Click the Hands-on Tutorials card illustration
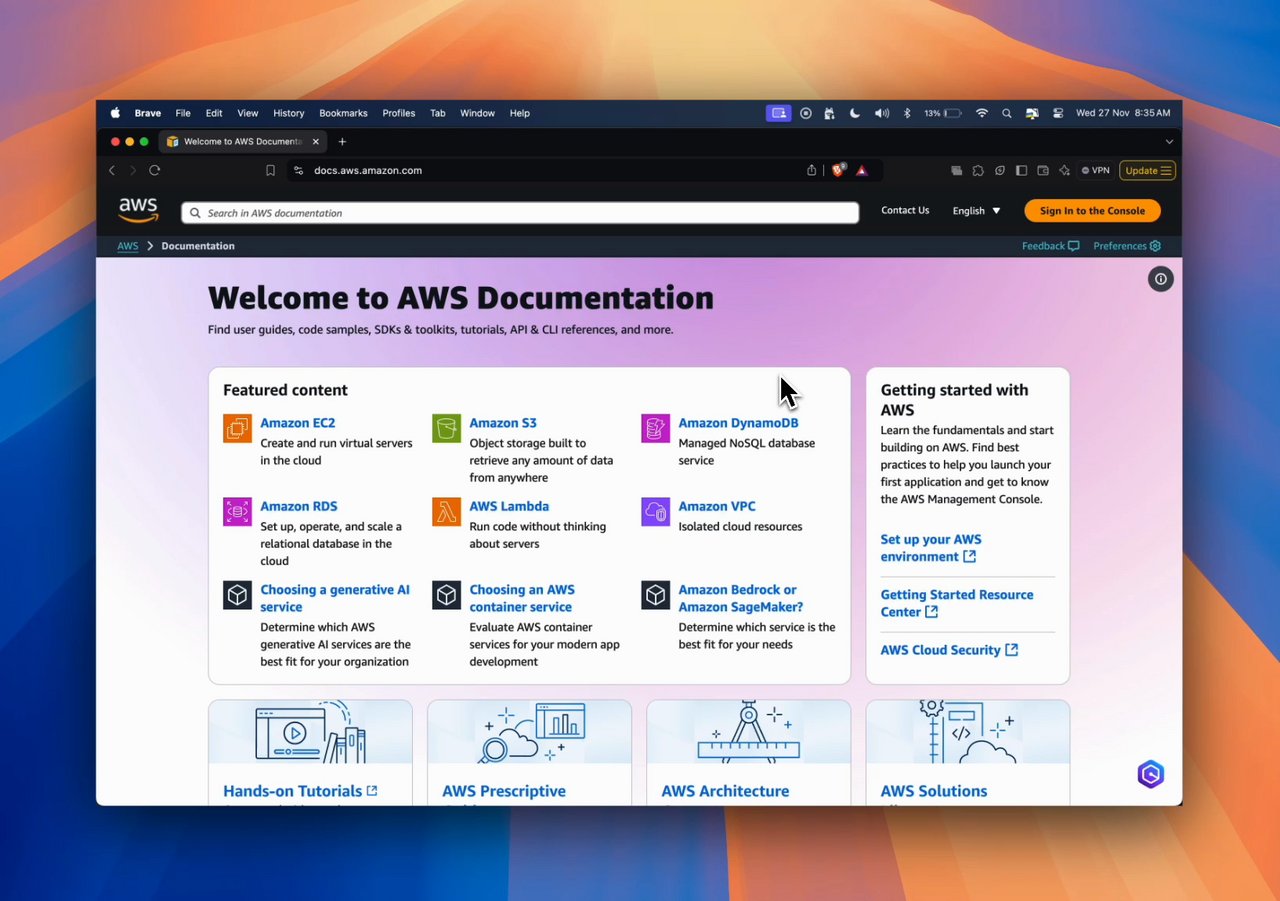 (x=310, y=732)
